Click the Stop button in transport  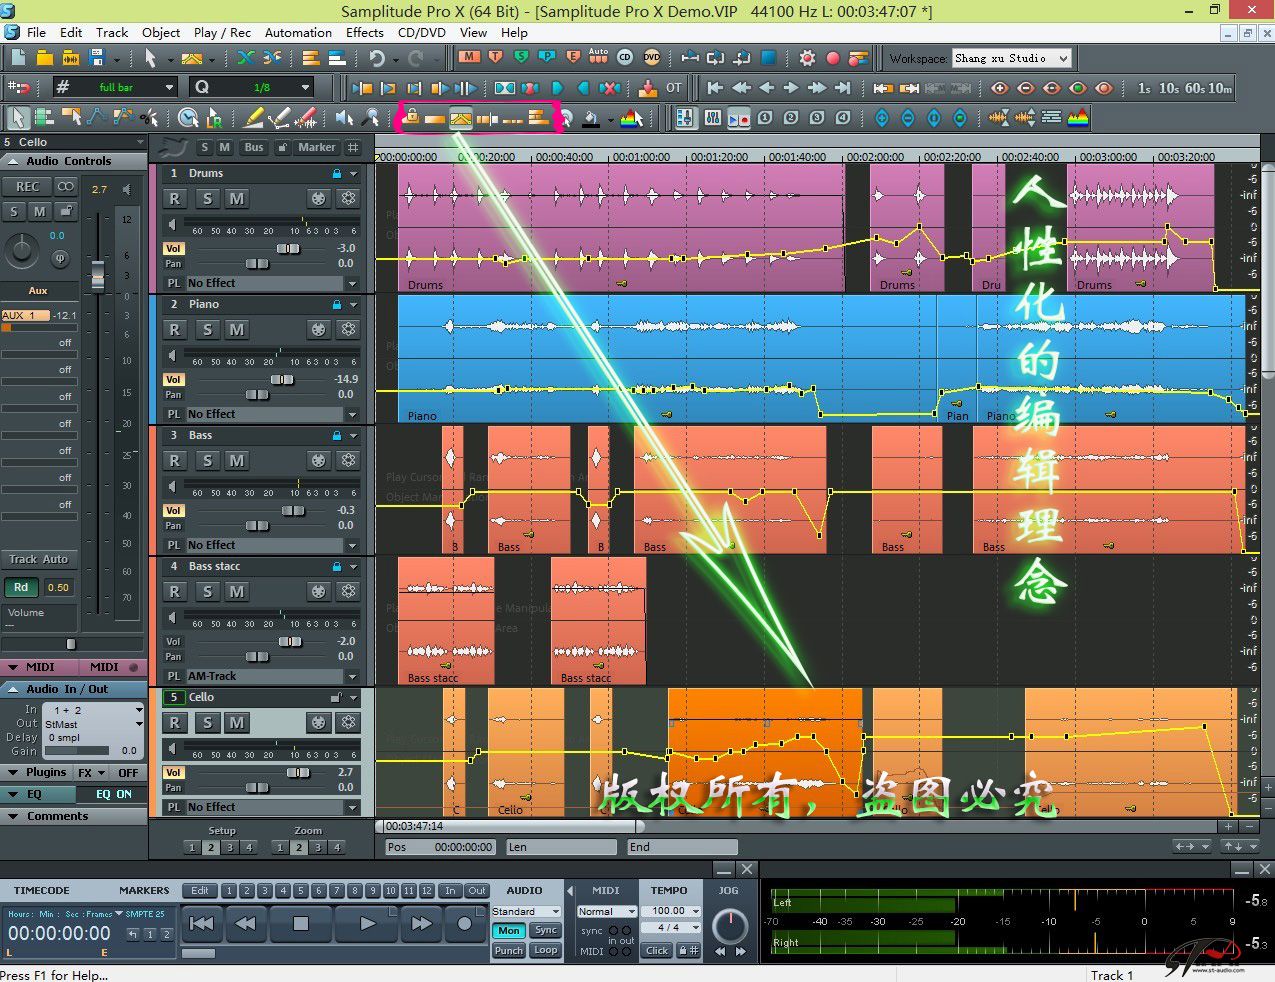point(300,924)
